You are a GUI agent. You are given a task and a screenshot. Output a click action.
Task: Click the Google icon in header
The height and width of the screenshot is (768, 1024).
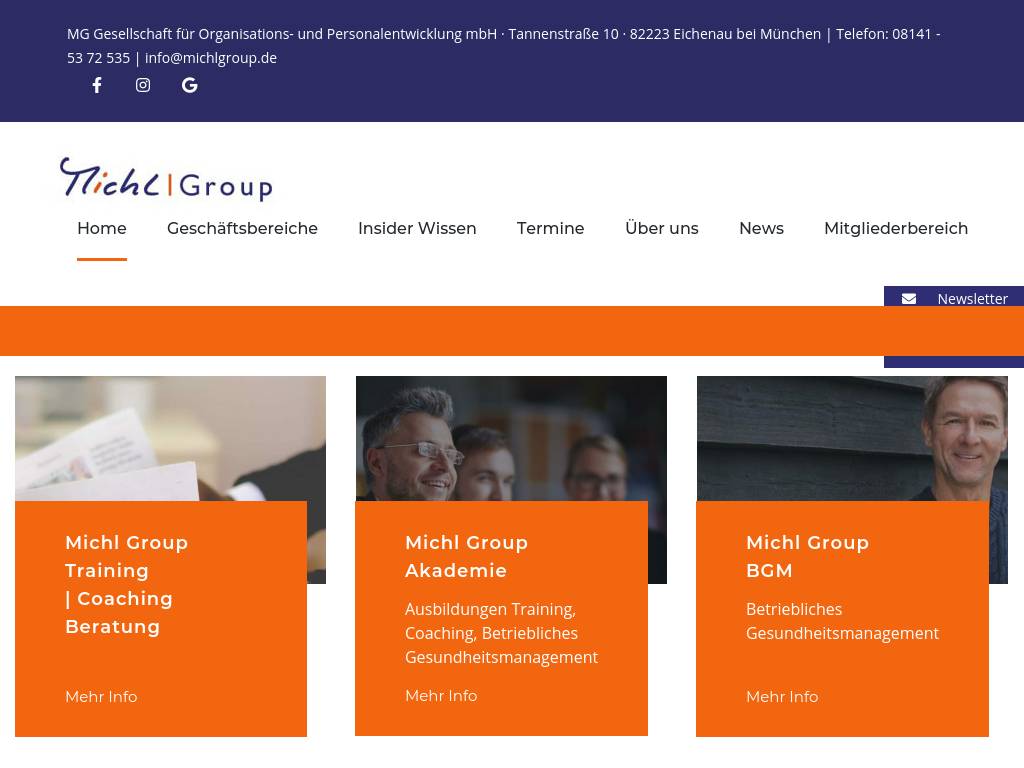(189, 85)
